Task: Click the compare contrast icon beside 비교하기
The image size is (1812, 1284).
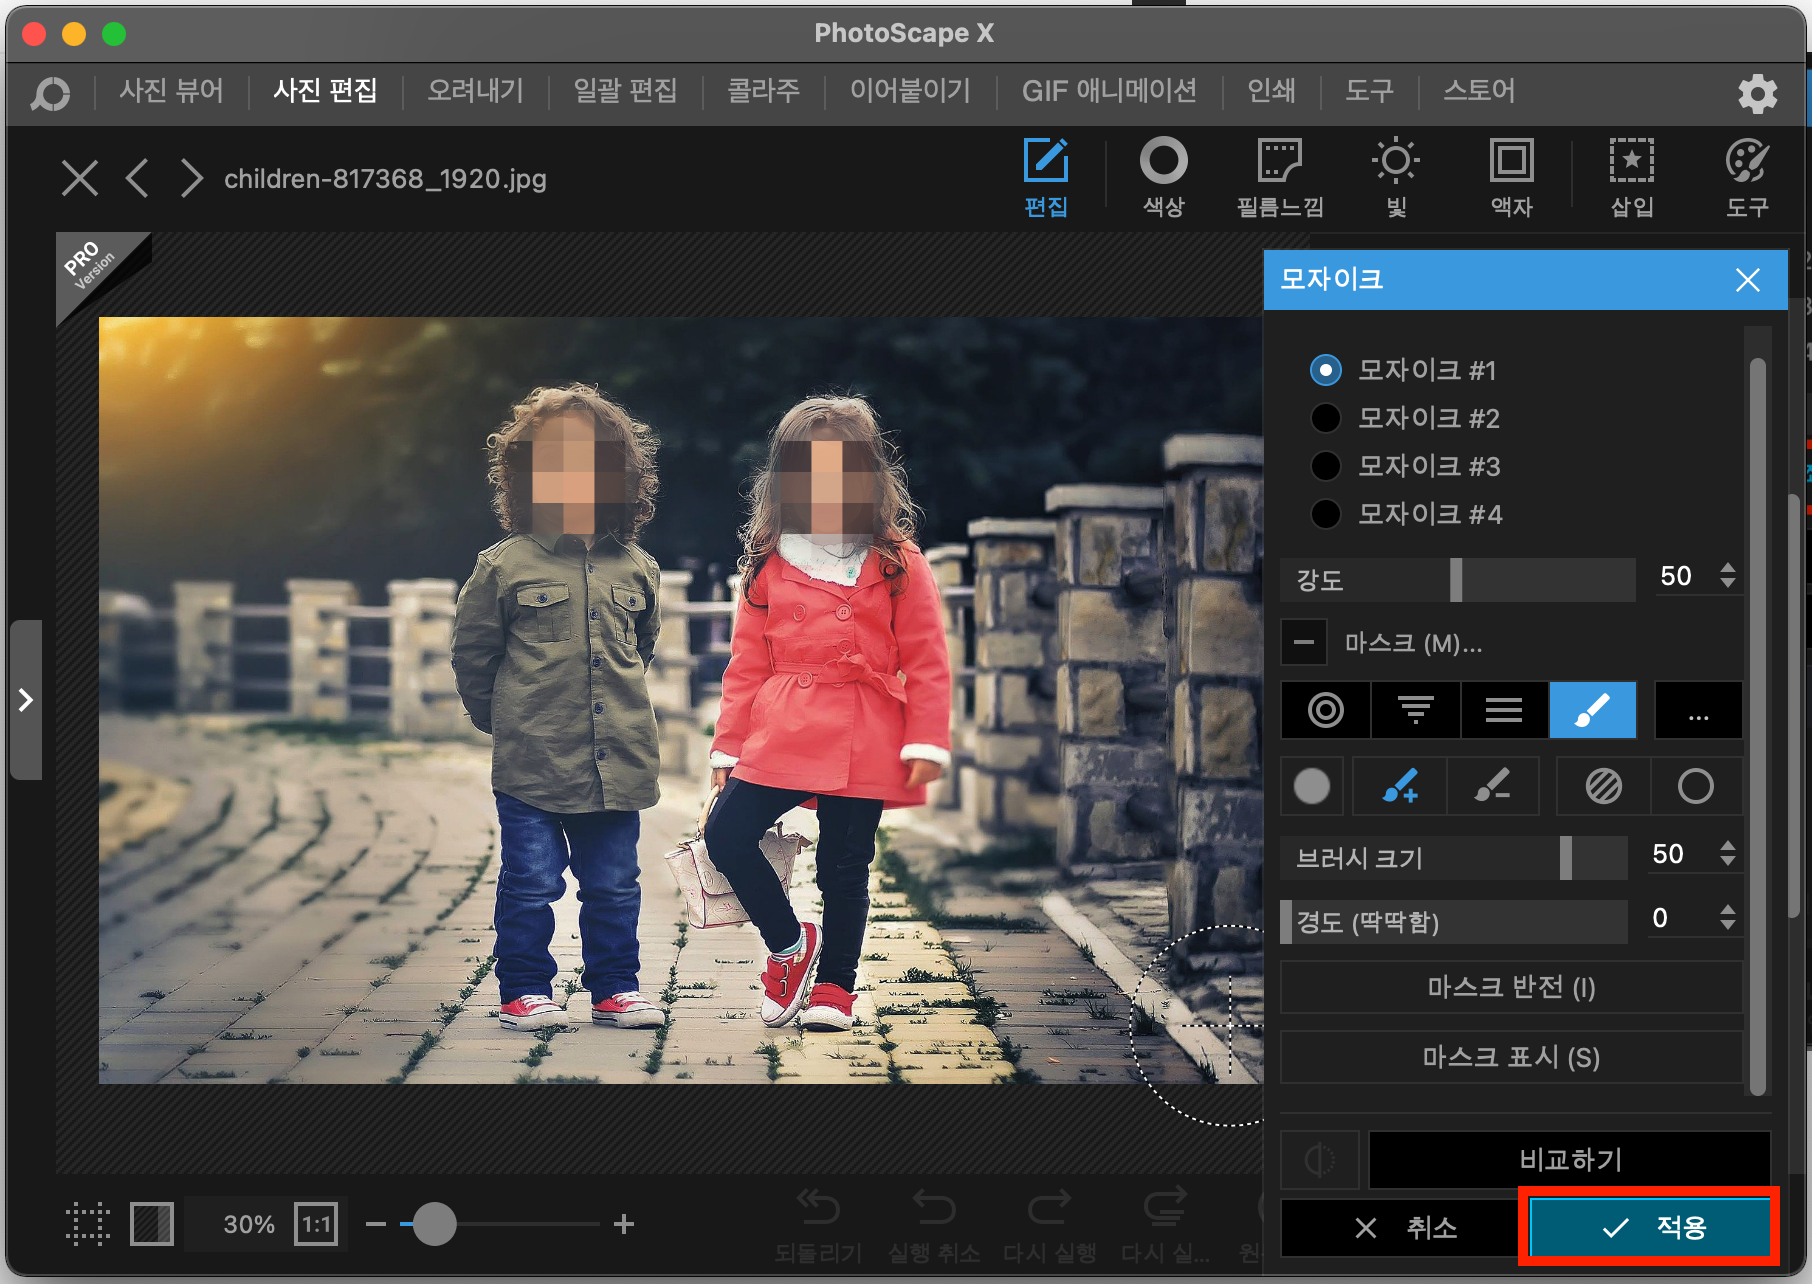Action: point(1320,1160)
